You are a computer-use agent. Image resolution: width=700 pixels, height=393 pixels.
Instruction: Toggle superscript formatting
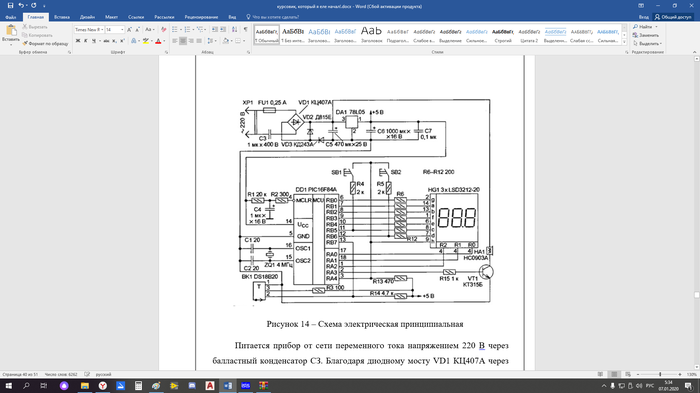click(x=122, y=41)
